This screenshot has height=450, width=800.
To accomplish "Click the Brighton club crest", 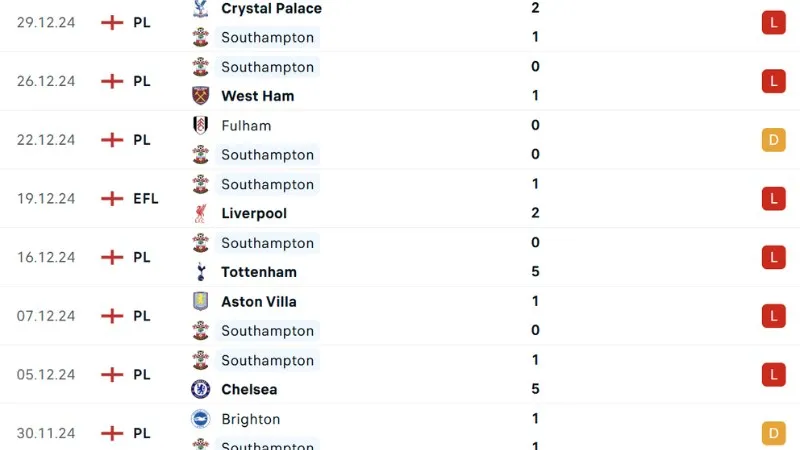I will click(x=201, y=419).
